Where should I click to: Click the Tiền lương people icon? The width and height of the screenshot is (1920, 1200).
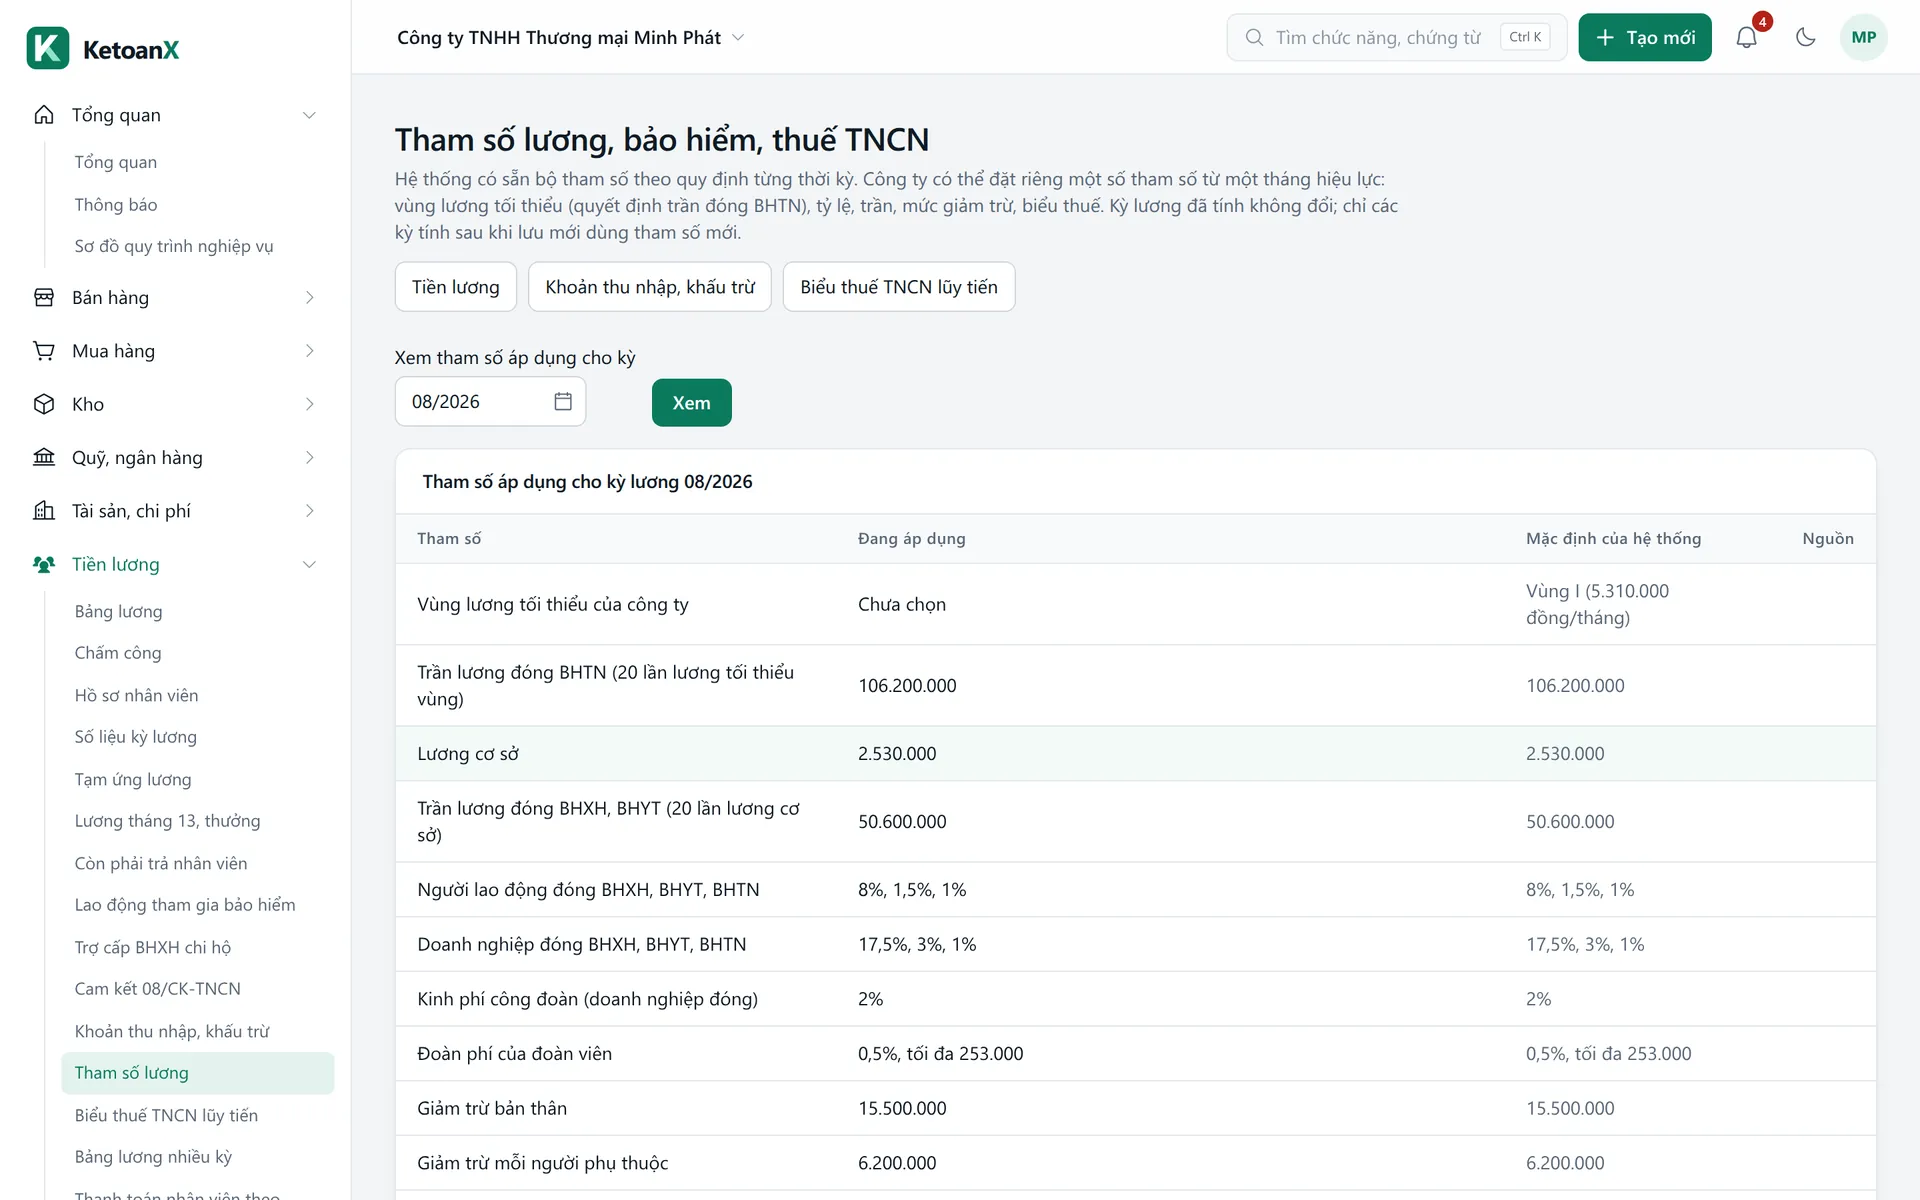[44, 564]
